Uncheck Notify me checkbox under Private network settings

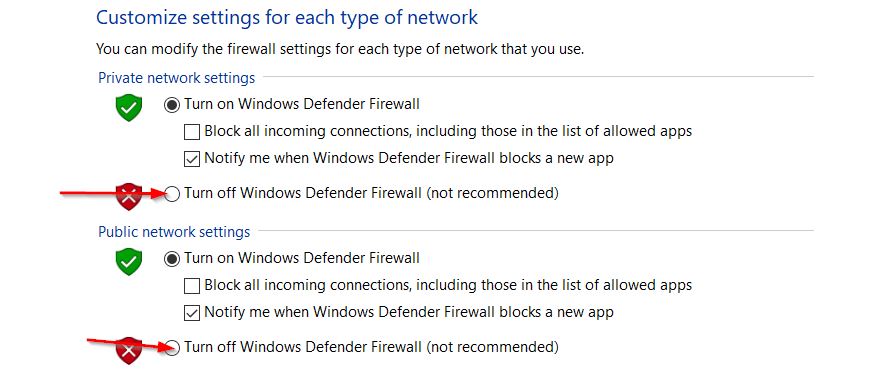click(x=192, y=159)
